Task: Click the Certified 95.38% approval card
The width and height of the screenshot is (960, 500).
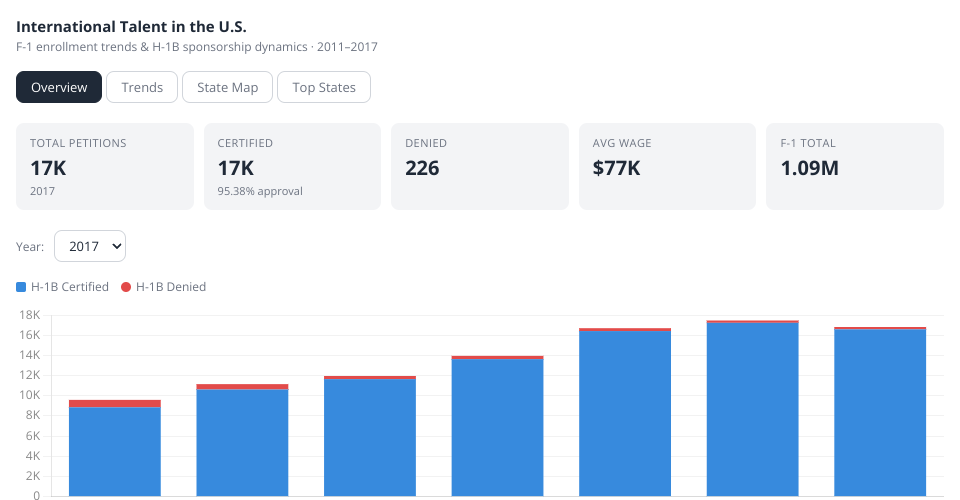Action: pyautogui.click(x=292, y=166)
